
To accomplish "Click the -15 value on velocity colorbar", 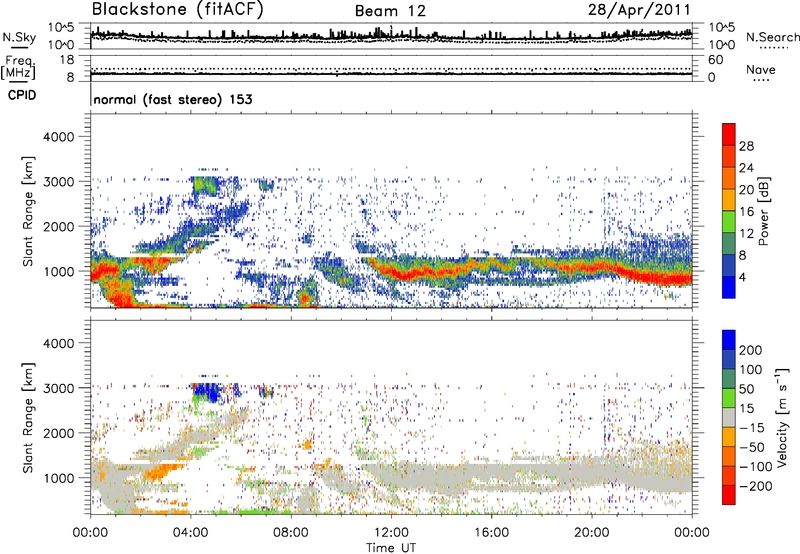I will [x=751, y=428].
